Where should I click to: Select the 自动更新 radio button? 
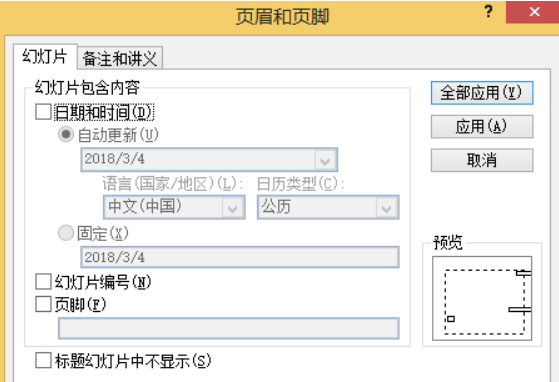click(x=66, y=135)
